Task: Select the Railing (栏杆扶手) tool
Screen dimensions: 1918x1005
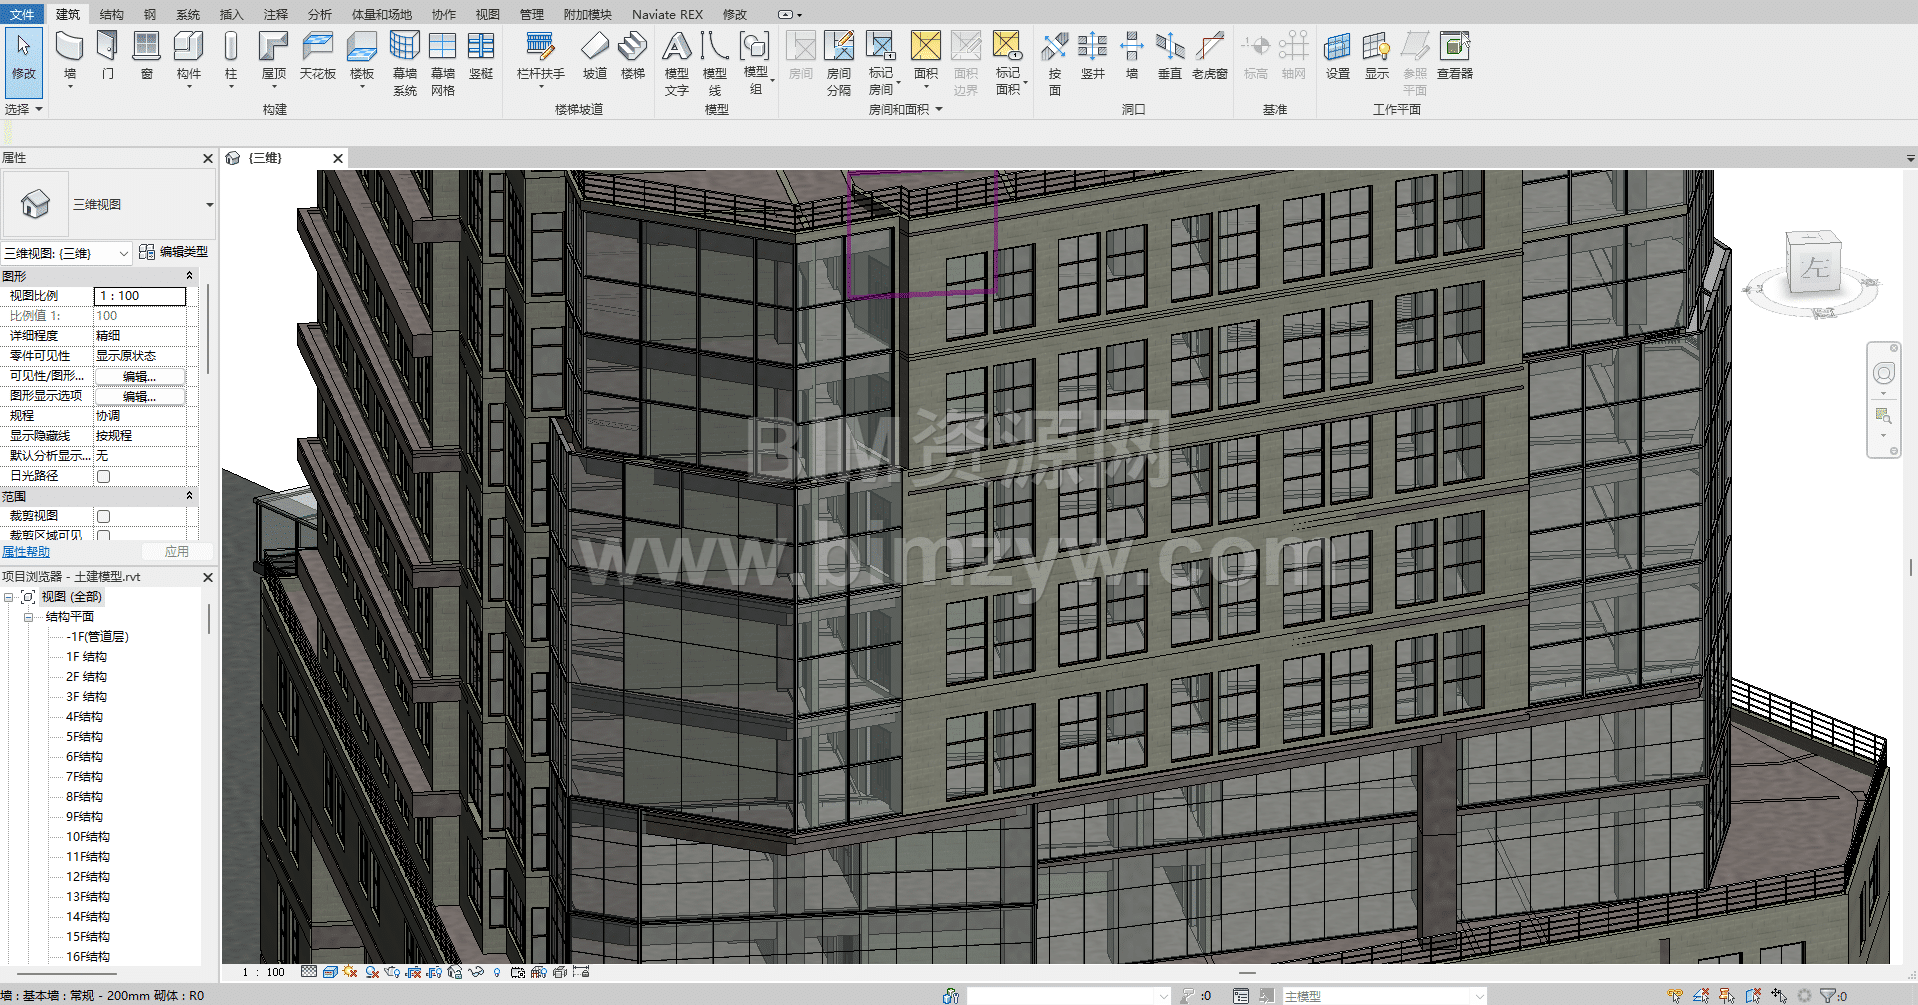Action: coord(541,56)
